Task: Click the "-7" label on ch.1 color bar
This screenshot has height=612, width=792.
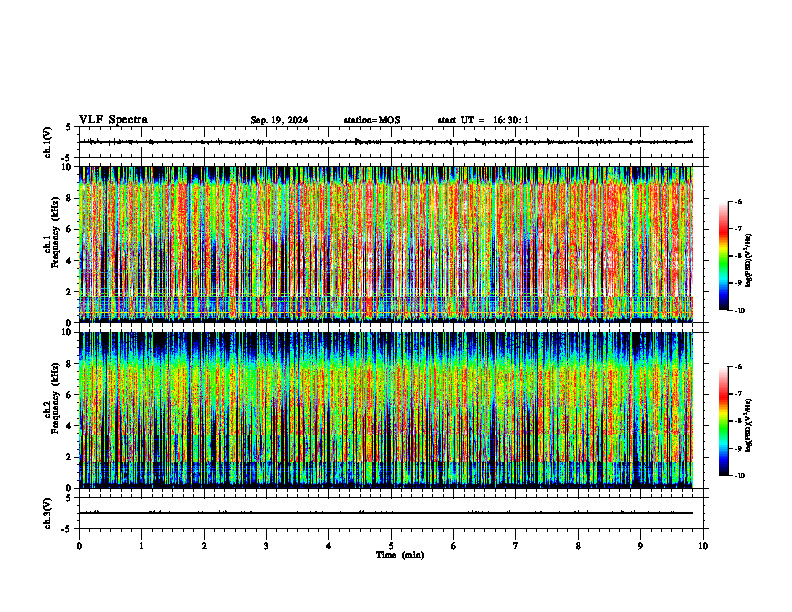Action: pyautogui.click(x=737, y=229)
